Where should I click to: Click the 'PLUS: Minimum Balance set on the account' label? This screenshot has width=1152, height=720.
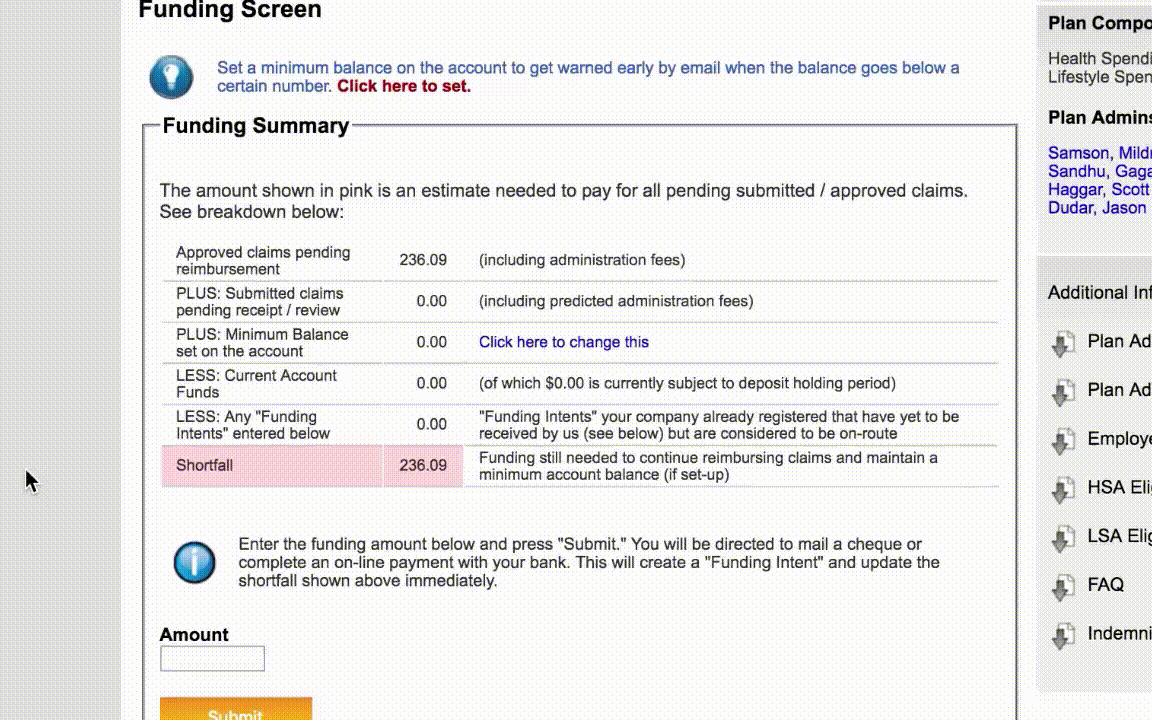coord(262,342)
